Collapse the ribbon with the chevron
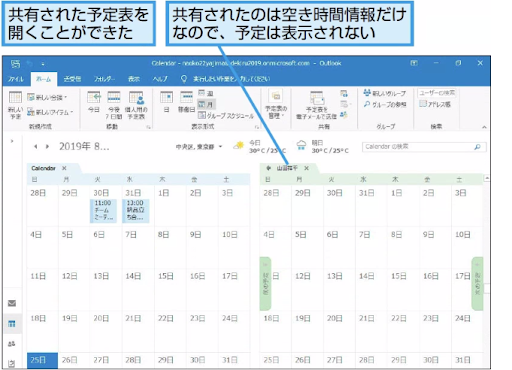Viewport: 512px width, 370px height. pyautogui.click(x=484, y=127)
